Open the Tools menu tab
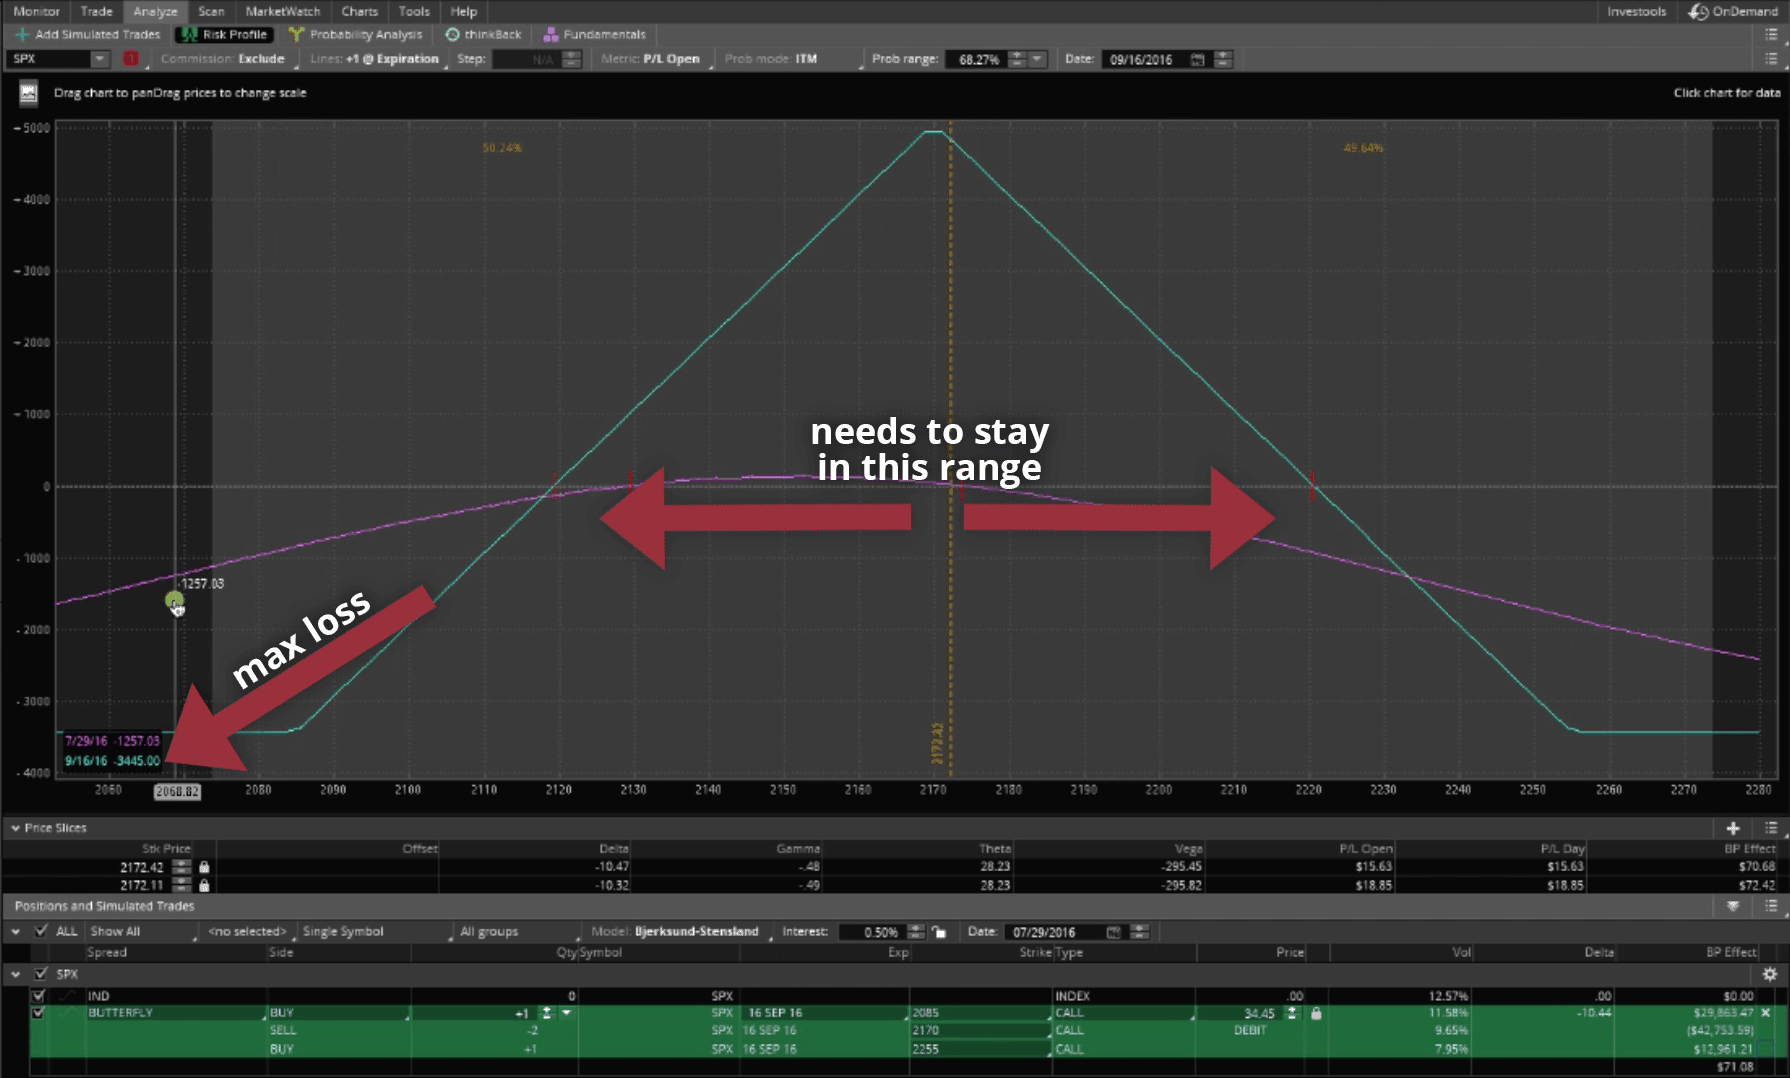The image size is (1790, 1078). pyautogui.click(x=414, y=11)
